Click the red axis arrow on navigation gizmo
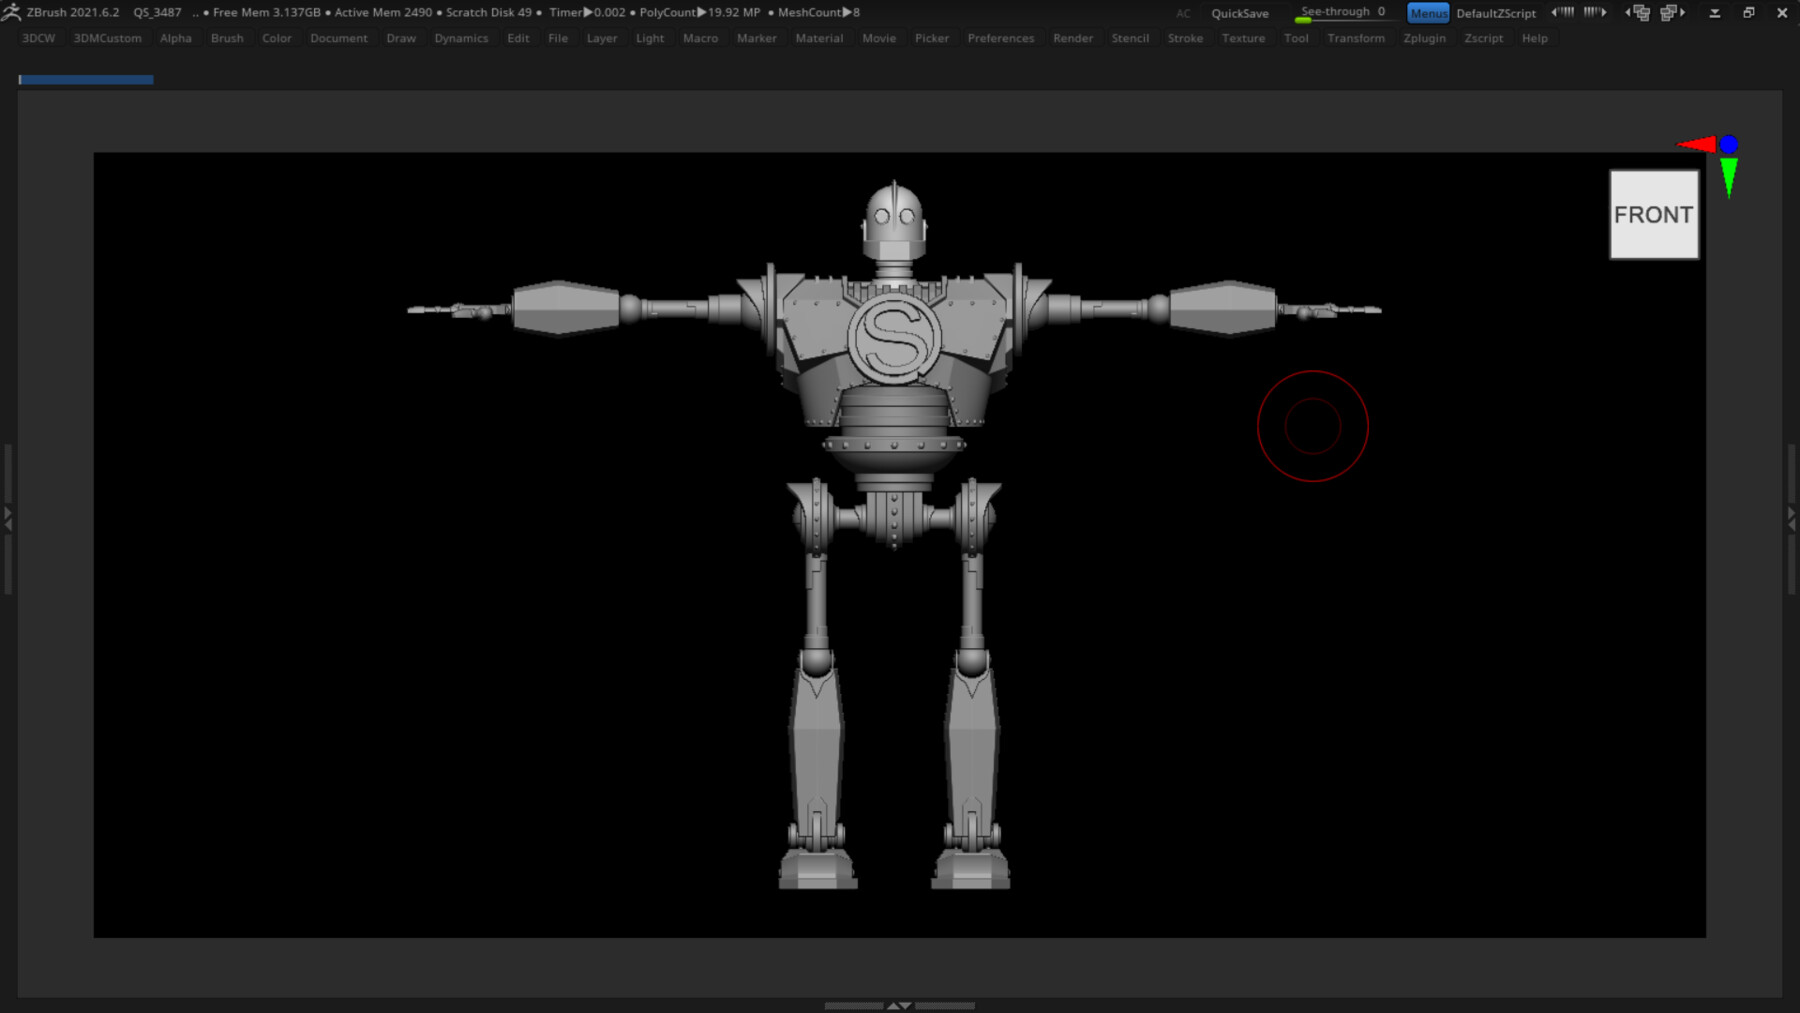The width and height of the screenshot is (1800, 1013). tap(1700, 144)
